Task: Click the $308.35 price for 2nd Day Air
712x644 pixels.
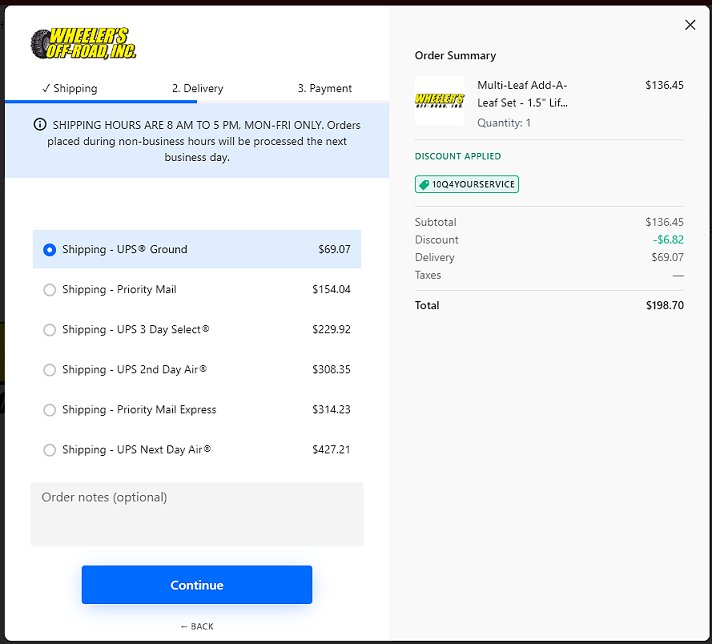Action: [x=331, y=369]
